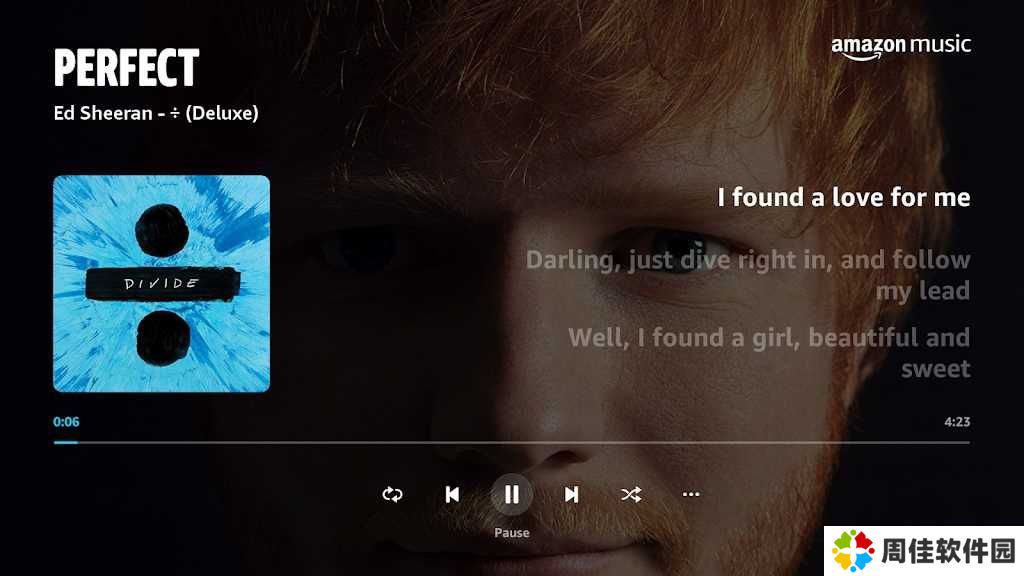Click the elapsed time 0:06 label
The image size is (1024, 576).
pos(66,422)
